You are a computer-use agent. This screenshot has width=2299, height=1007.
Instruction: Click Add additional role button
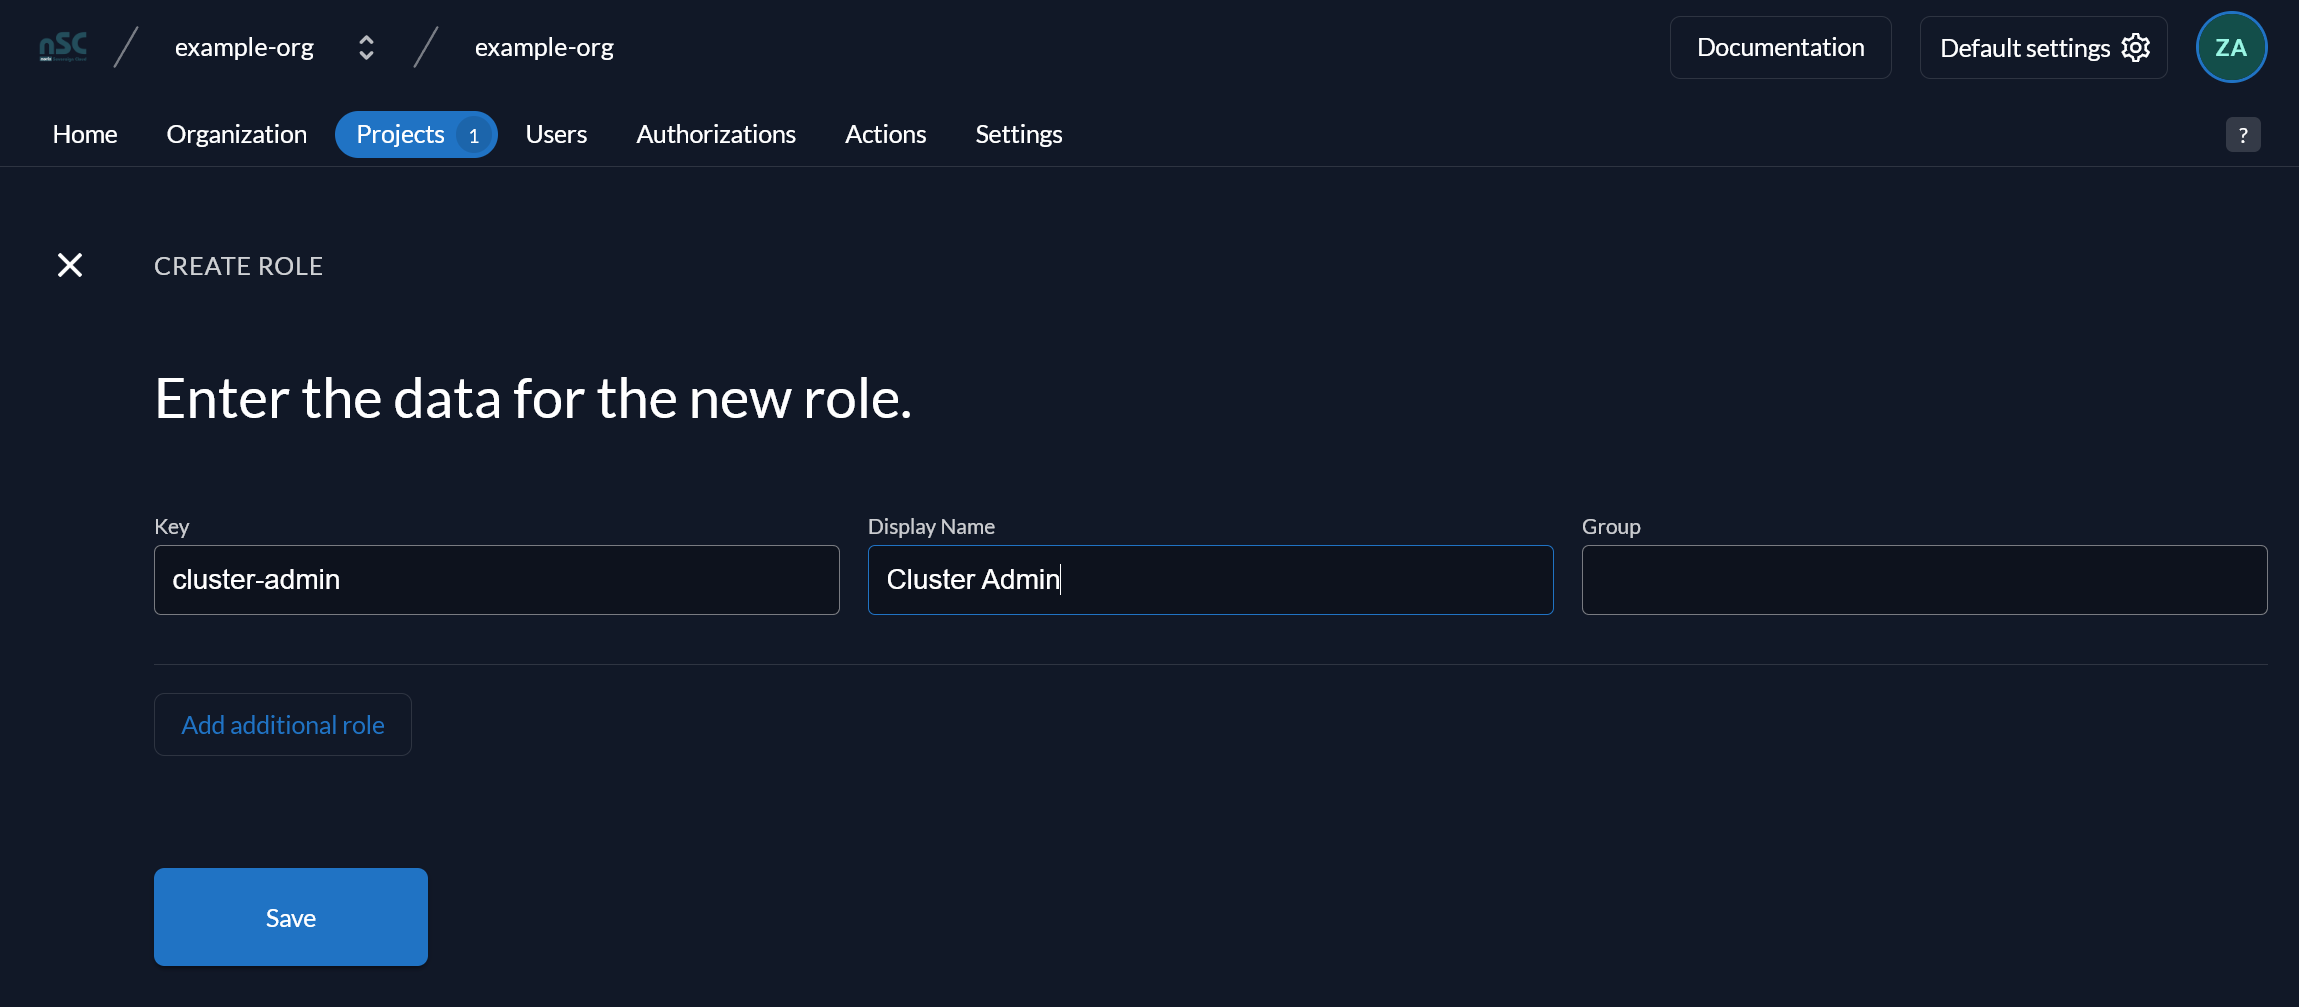(x=283, y=724)
